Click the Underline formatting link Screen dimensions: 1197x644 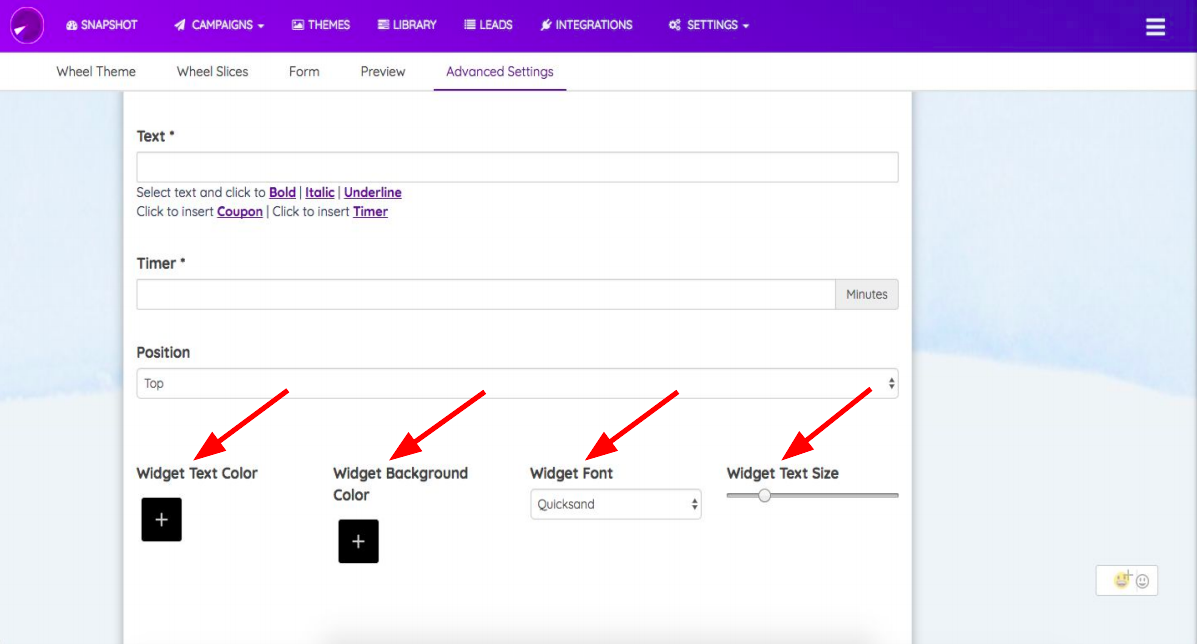373,192
